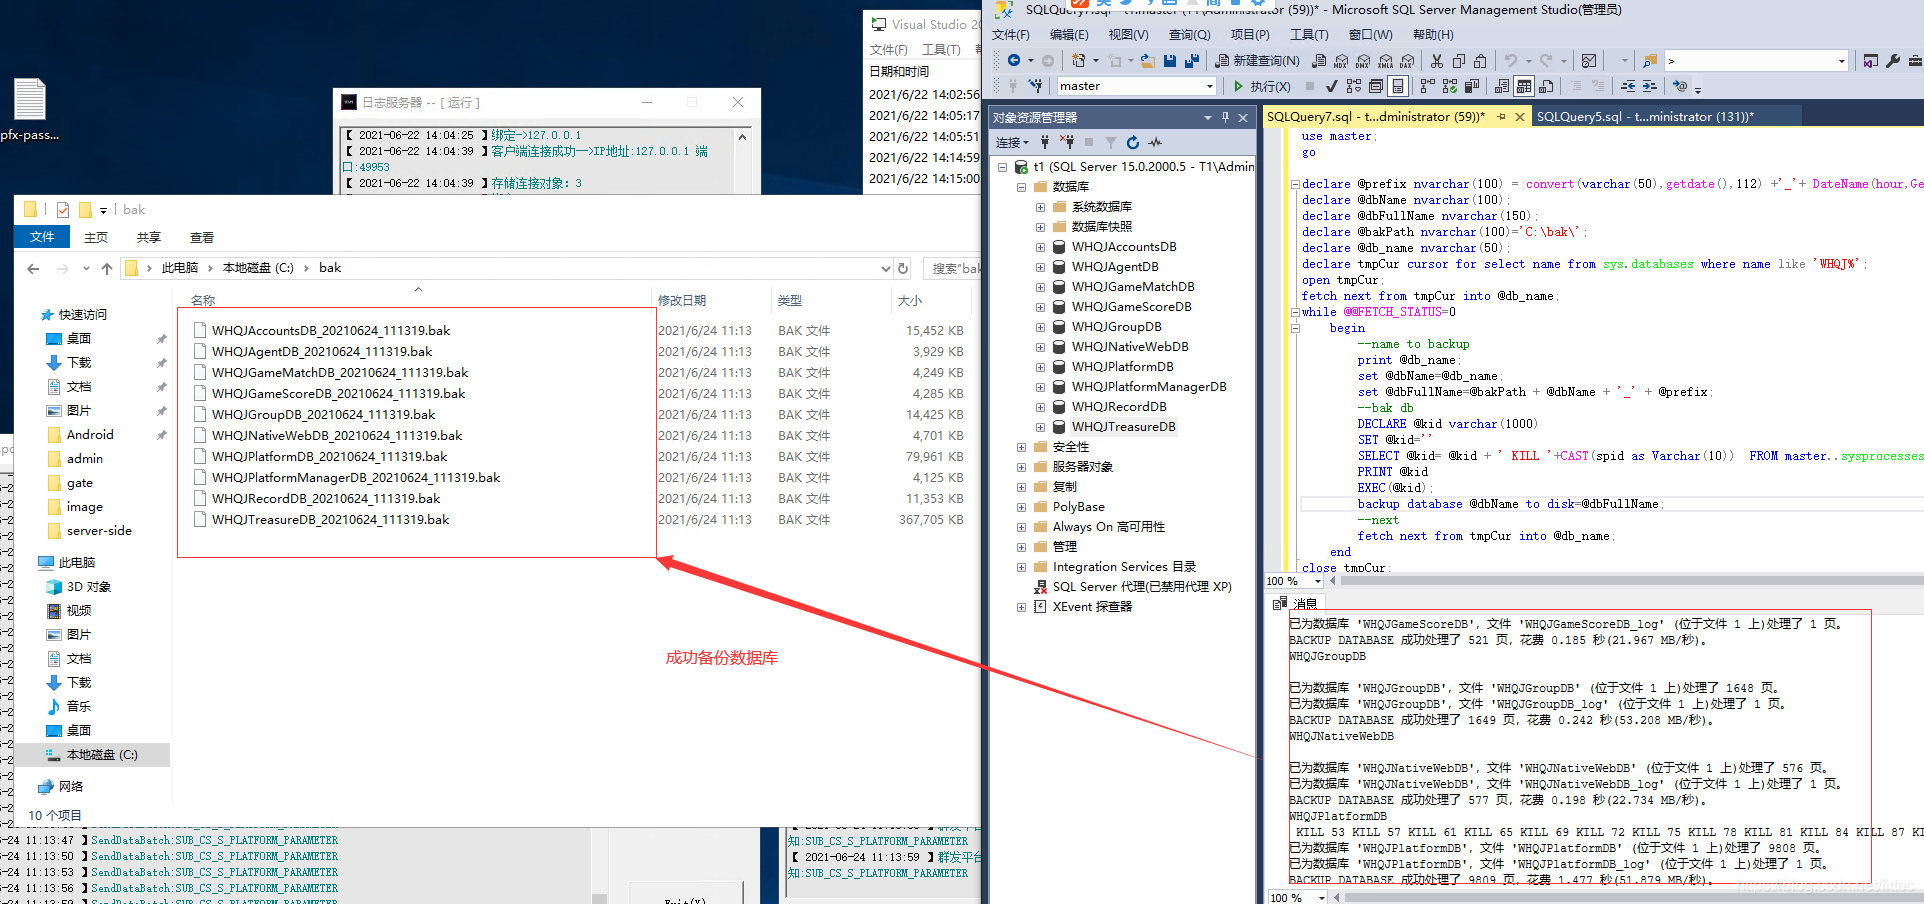
Task: Toggle Include Live Query Statistics button
Action: (1449, 86)
